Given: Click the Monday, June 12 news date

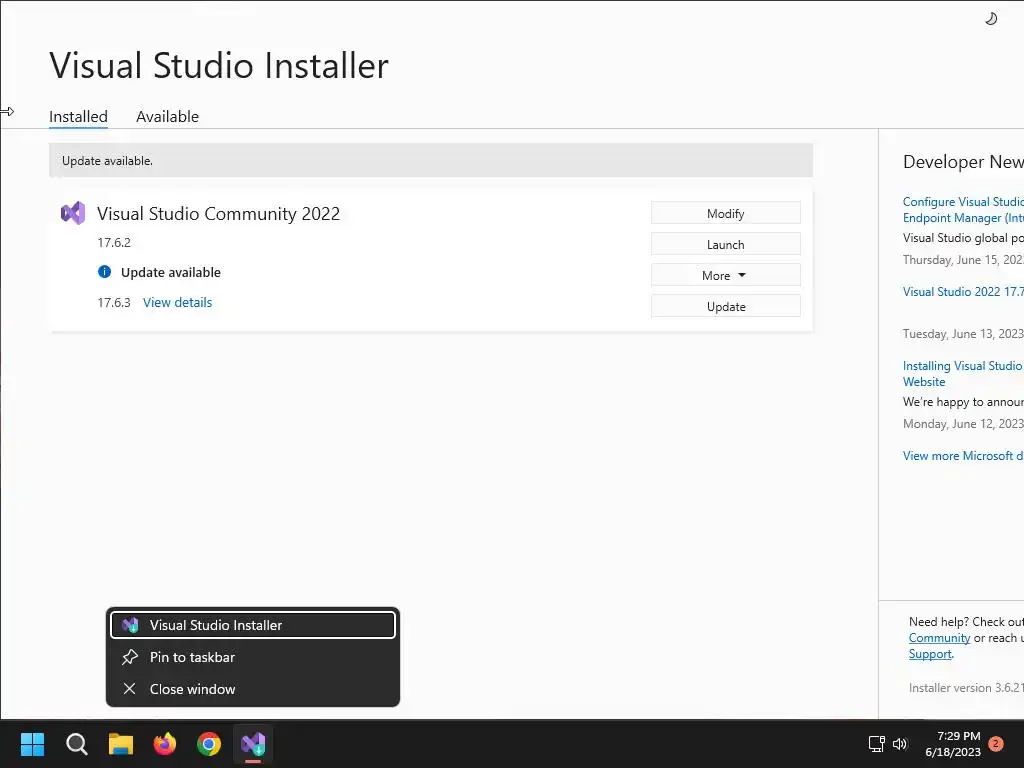Looking at the screenshot, I should click(963, 424).
